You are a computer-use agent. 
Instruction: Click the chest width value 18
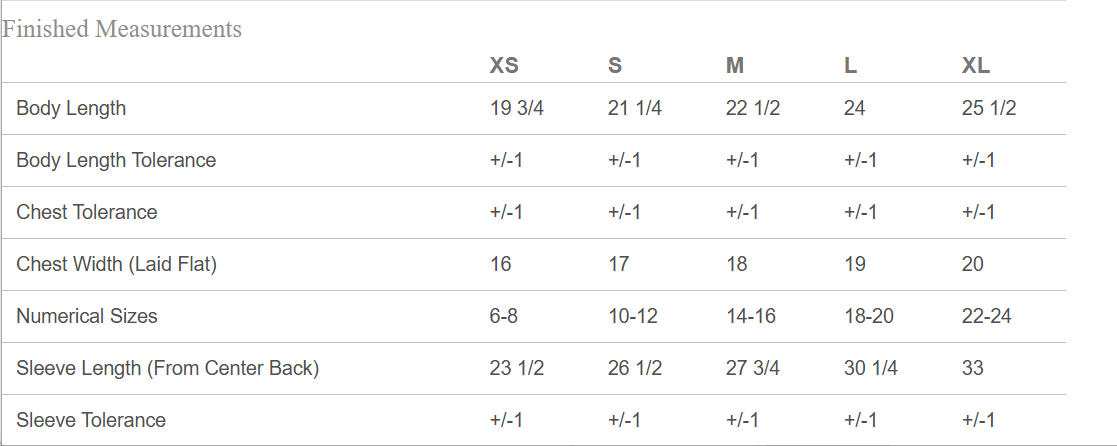737,264
